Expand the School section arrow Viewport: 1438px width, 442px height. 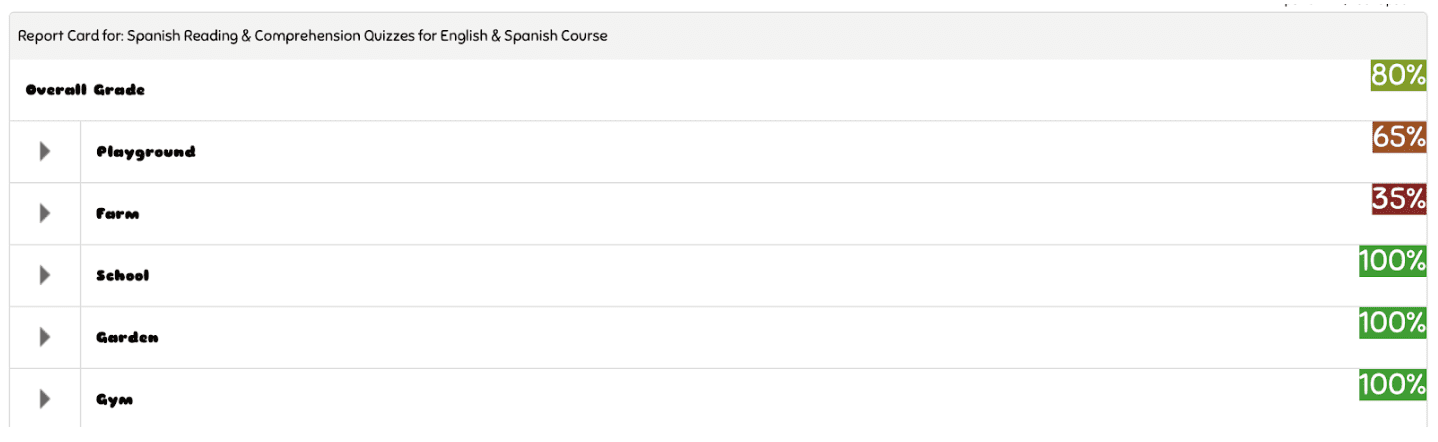click(44, 275)
